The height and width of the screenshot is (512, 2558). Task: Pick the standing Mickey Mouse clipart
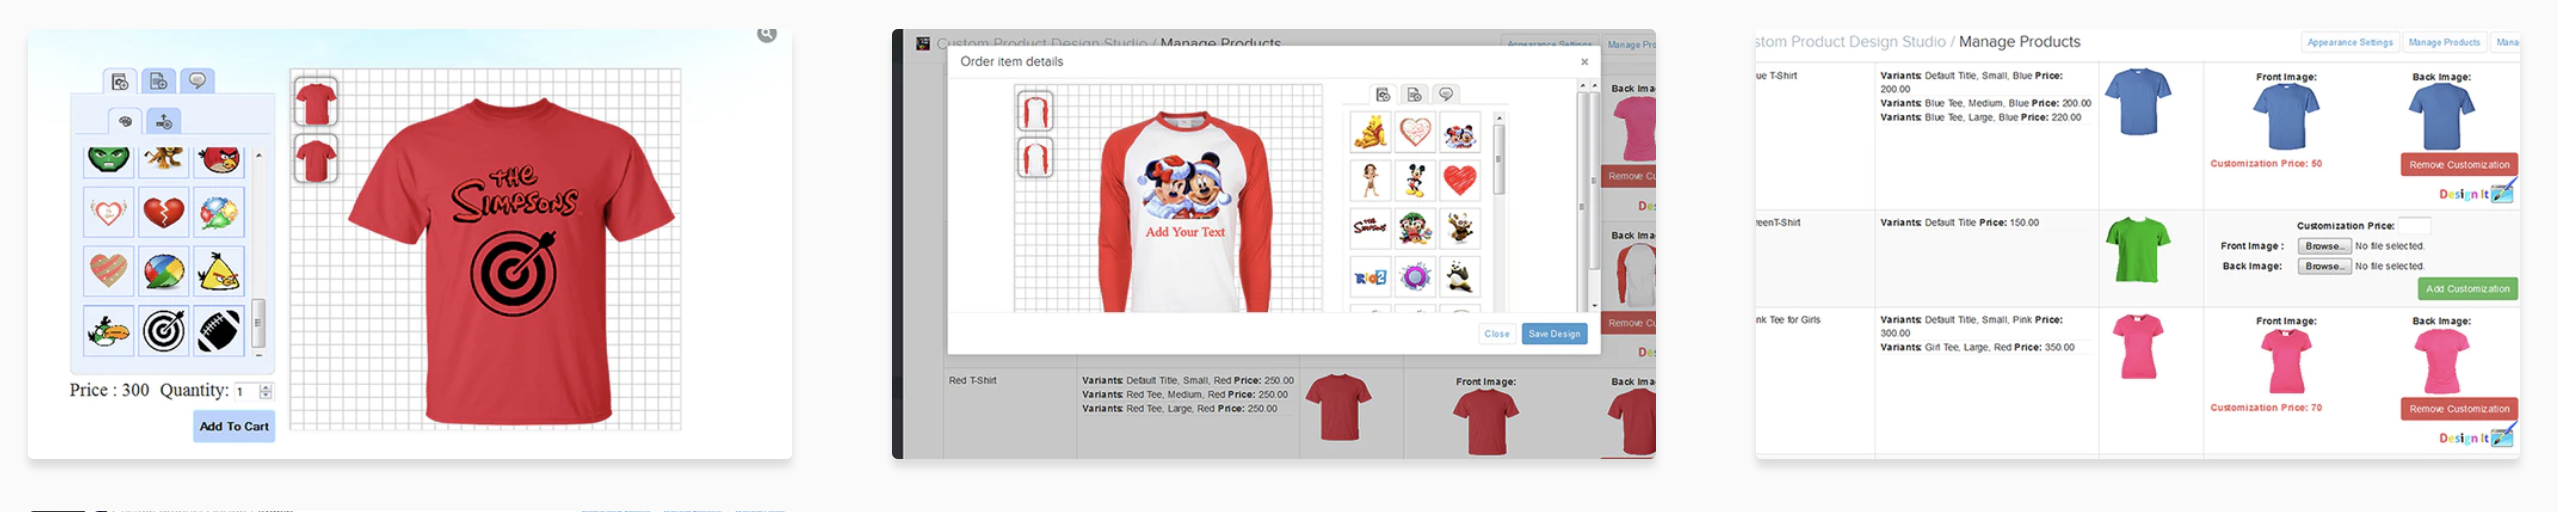pyautogui.click(x=1414, y=180)
